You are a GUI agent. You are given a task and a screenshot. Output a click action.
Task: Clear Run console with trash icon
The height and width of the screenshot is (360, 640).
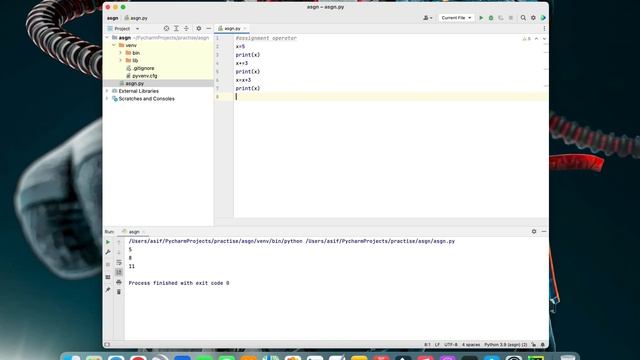[119, 292]
